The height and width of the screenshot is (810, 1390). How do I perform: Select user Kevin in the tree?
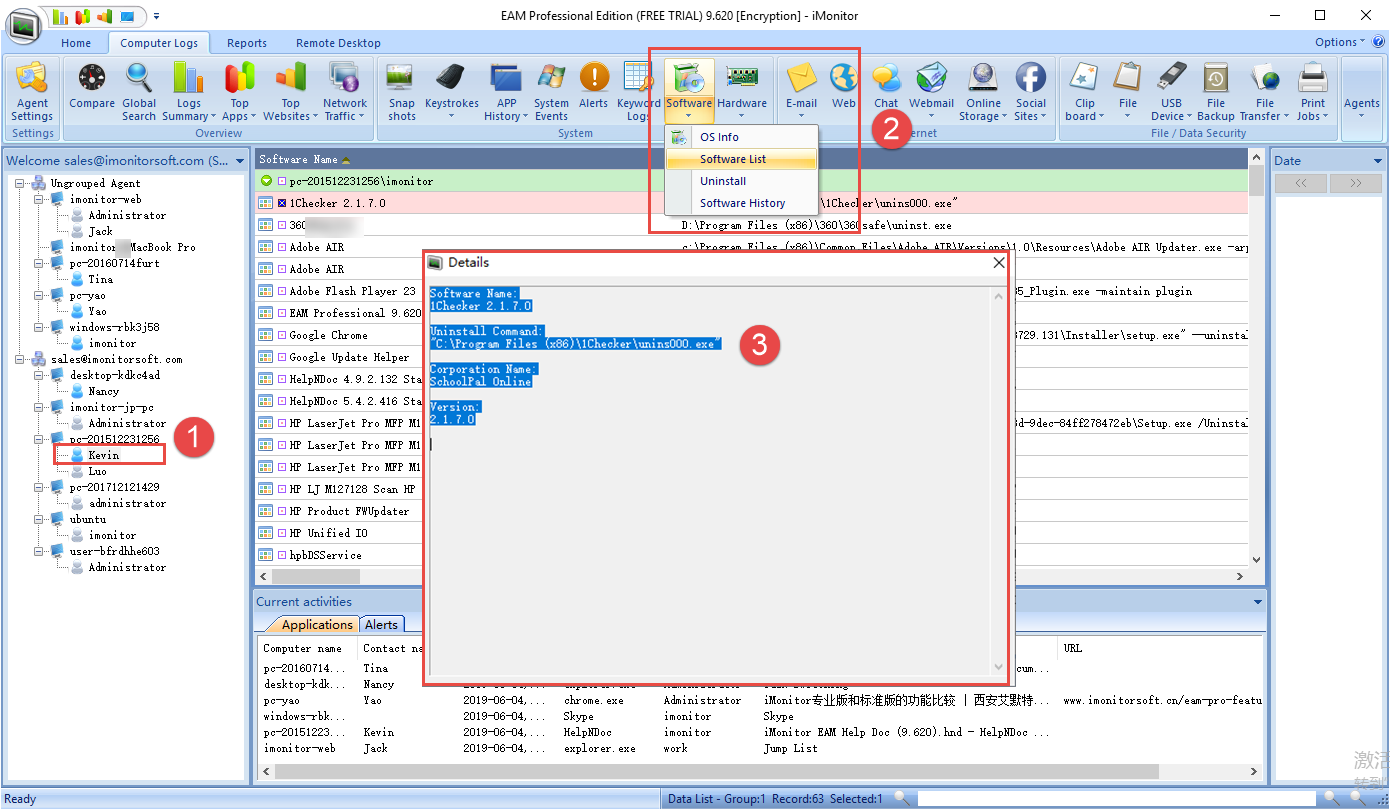103,455
